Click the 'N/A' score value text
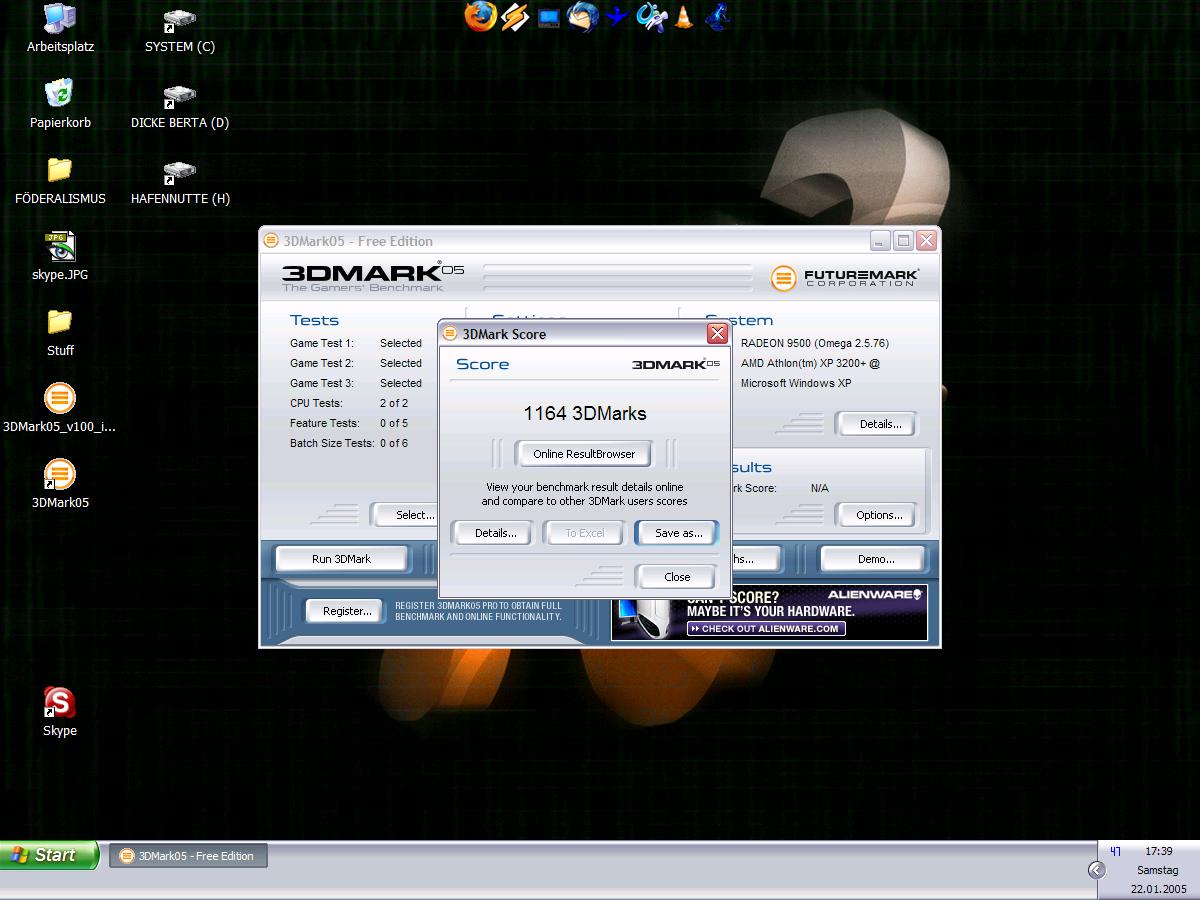The width and height of the screenshot is (1200, 900). [x=819, y=488]
